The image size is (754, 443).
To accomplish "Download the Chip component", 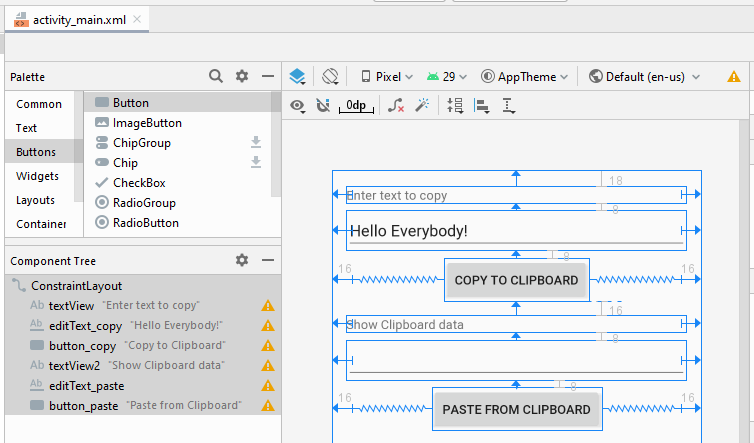I will [x=256, y=162].
